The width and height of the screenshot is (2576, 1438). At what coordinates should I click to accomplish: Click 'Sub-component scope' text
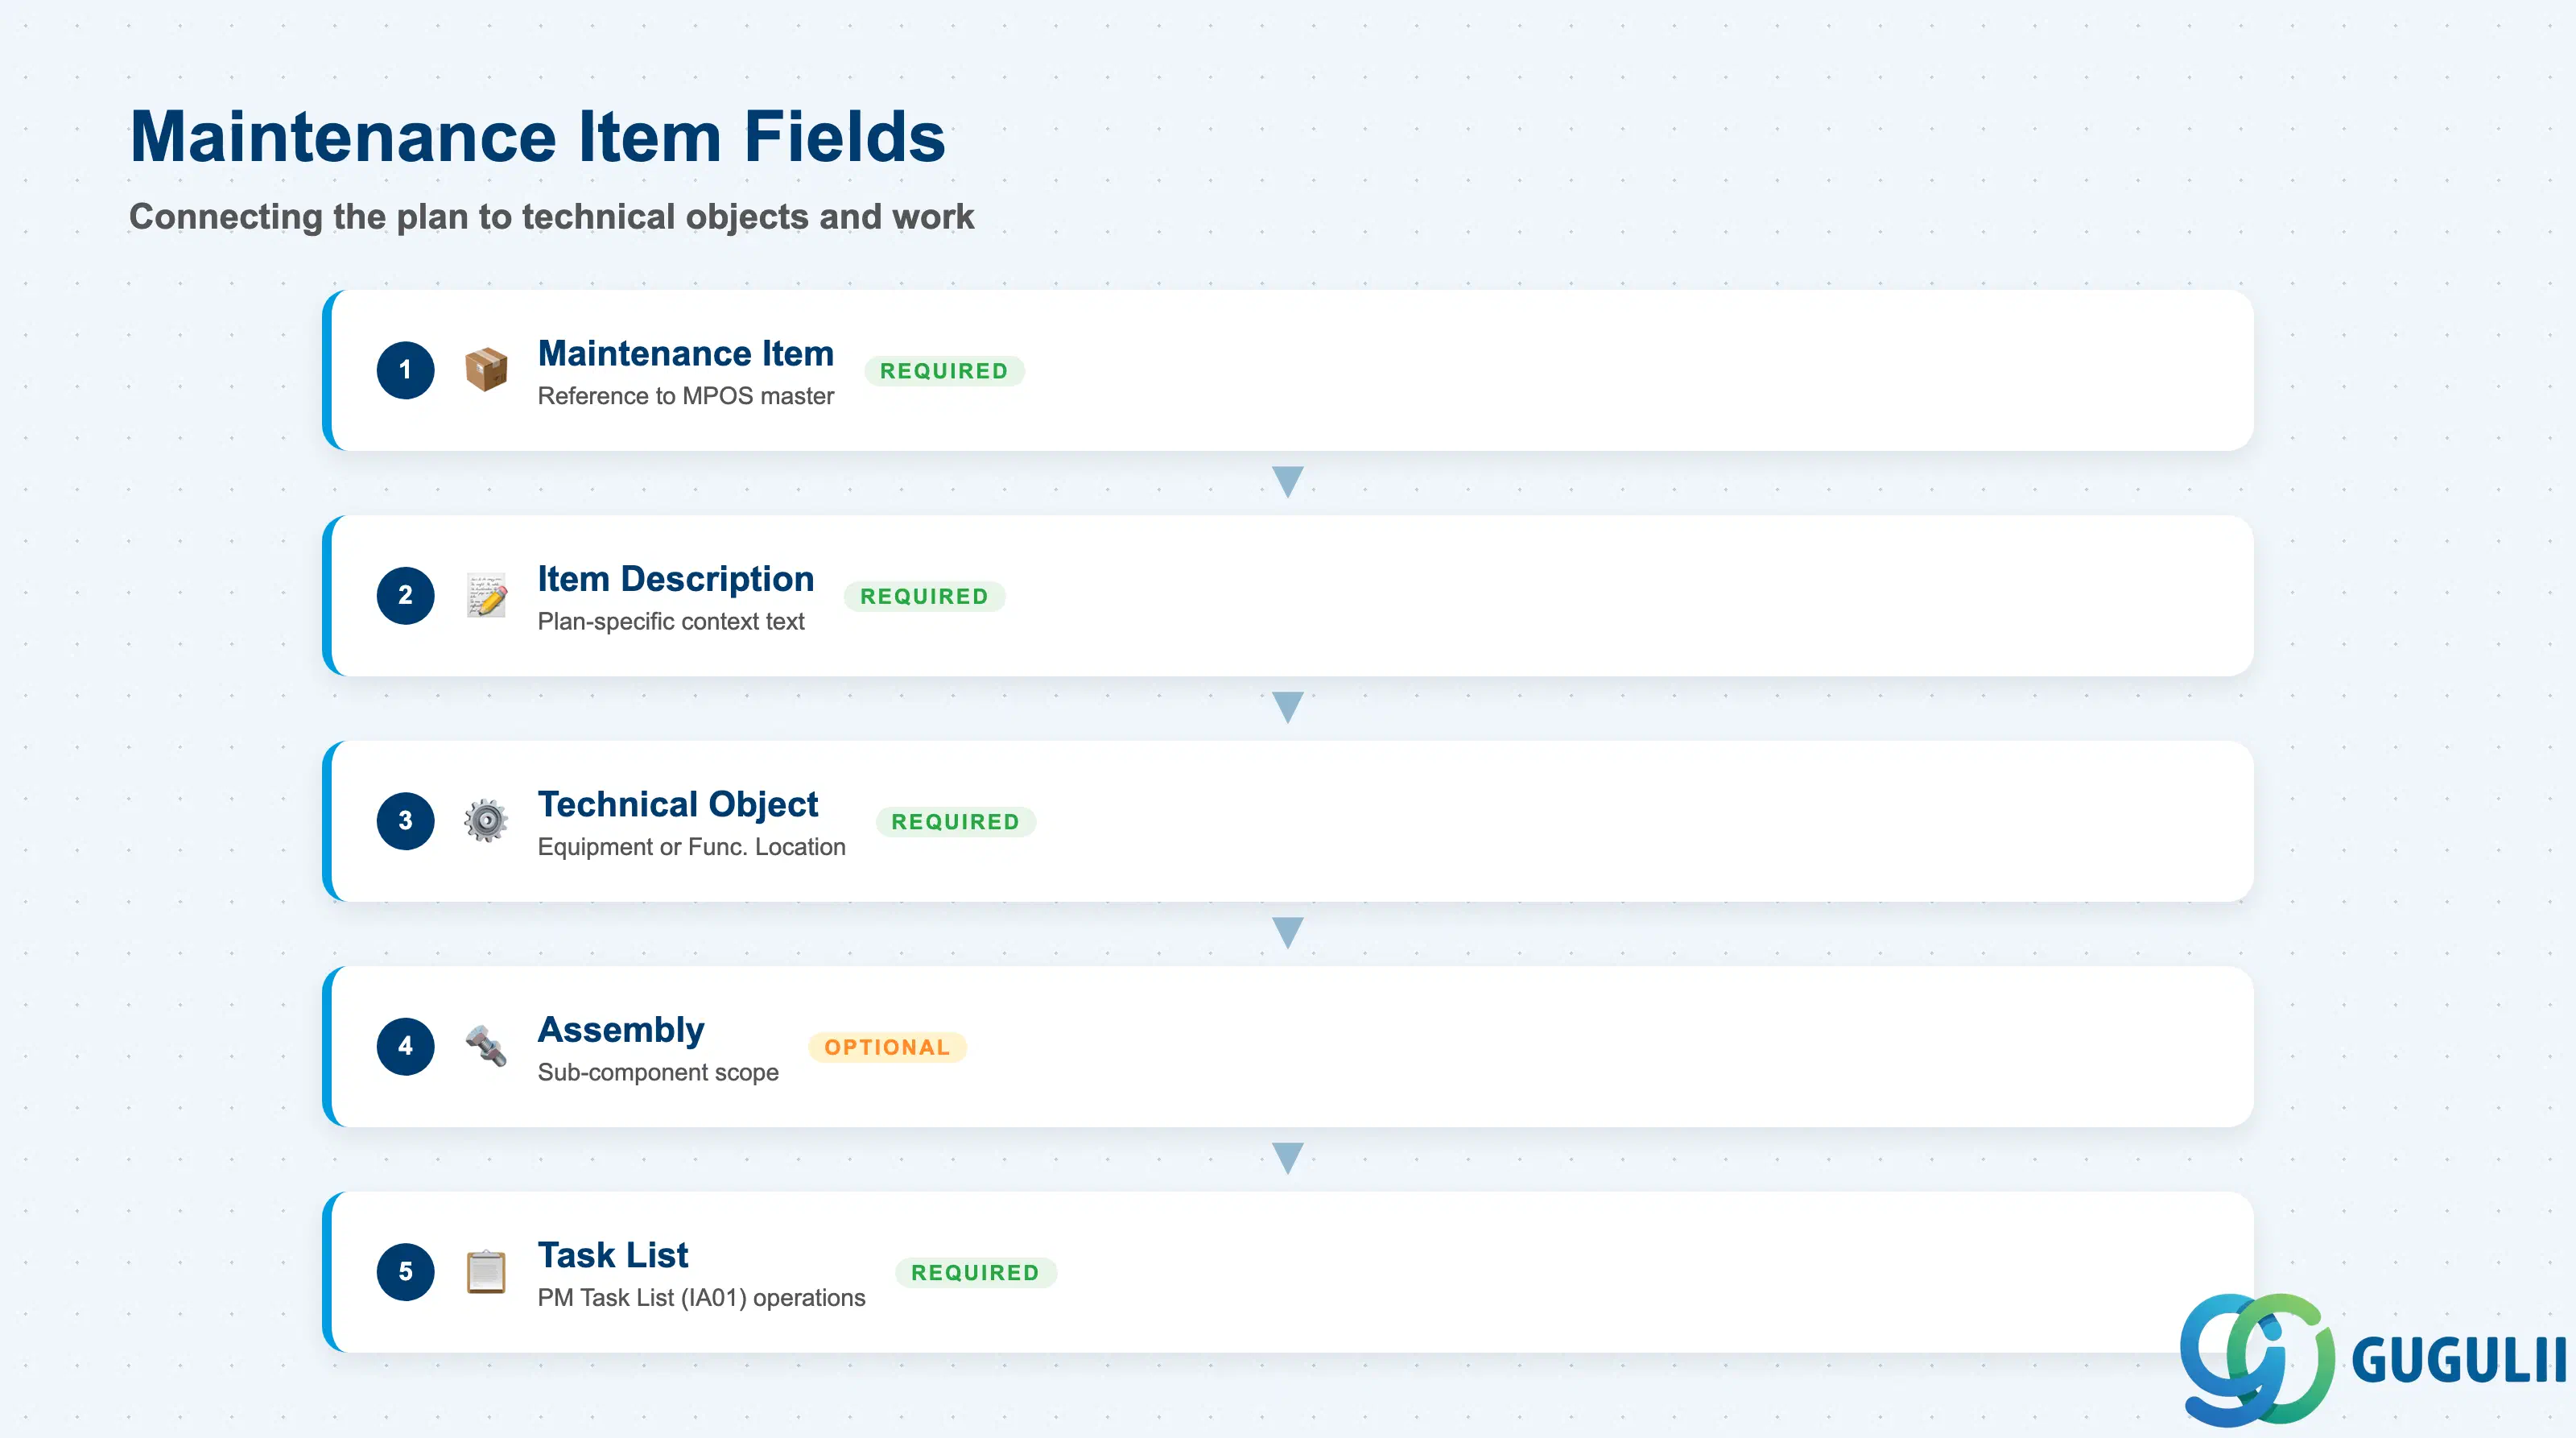tap(658, 1072)
